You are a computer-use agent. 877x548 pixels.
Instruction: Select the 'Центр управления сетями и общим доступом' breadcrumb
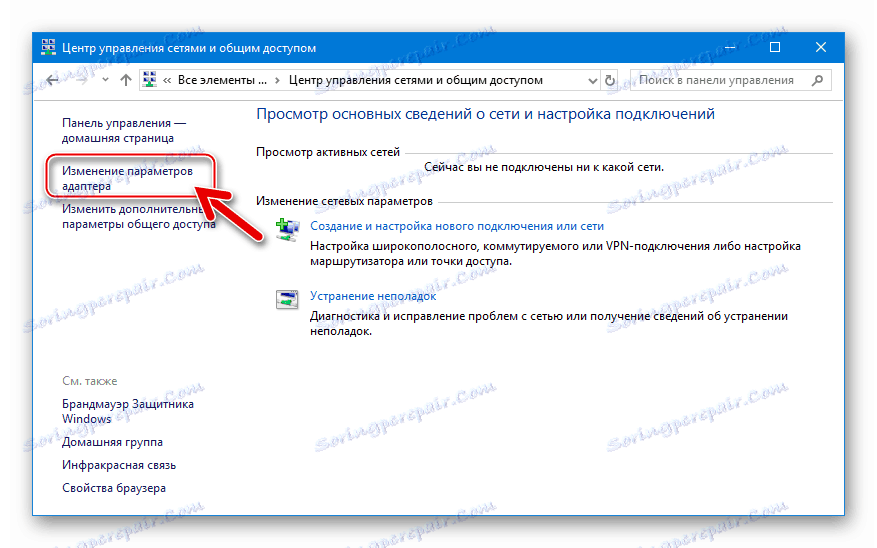click(x=416, y=80)
